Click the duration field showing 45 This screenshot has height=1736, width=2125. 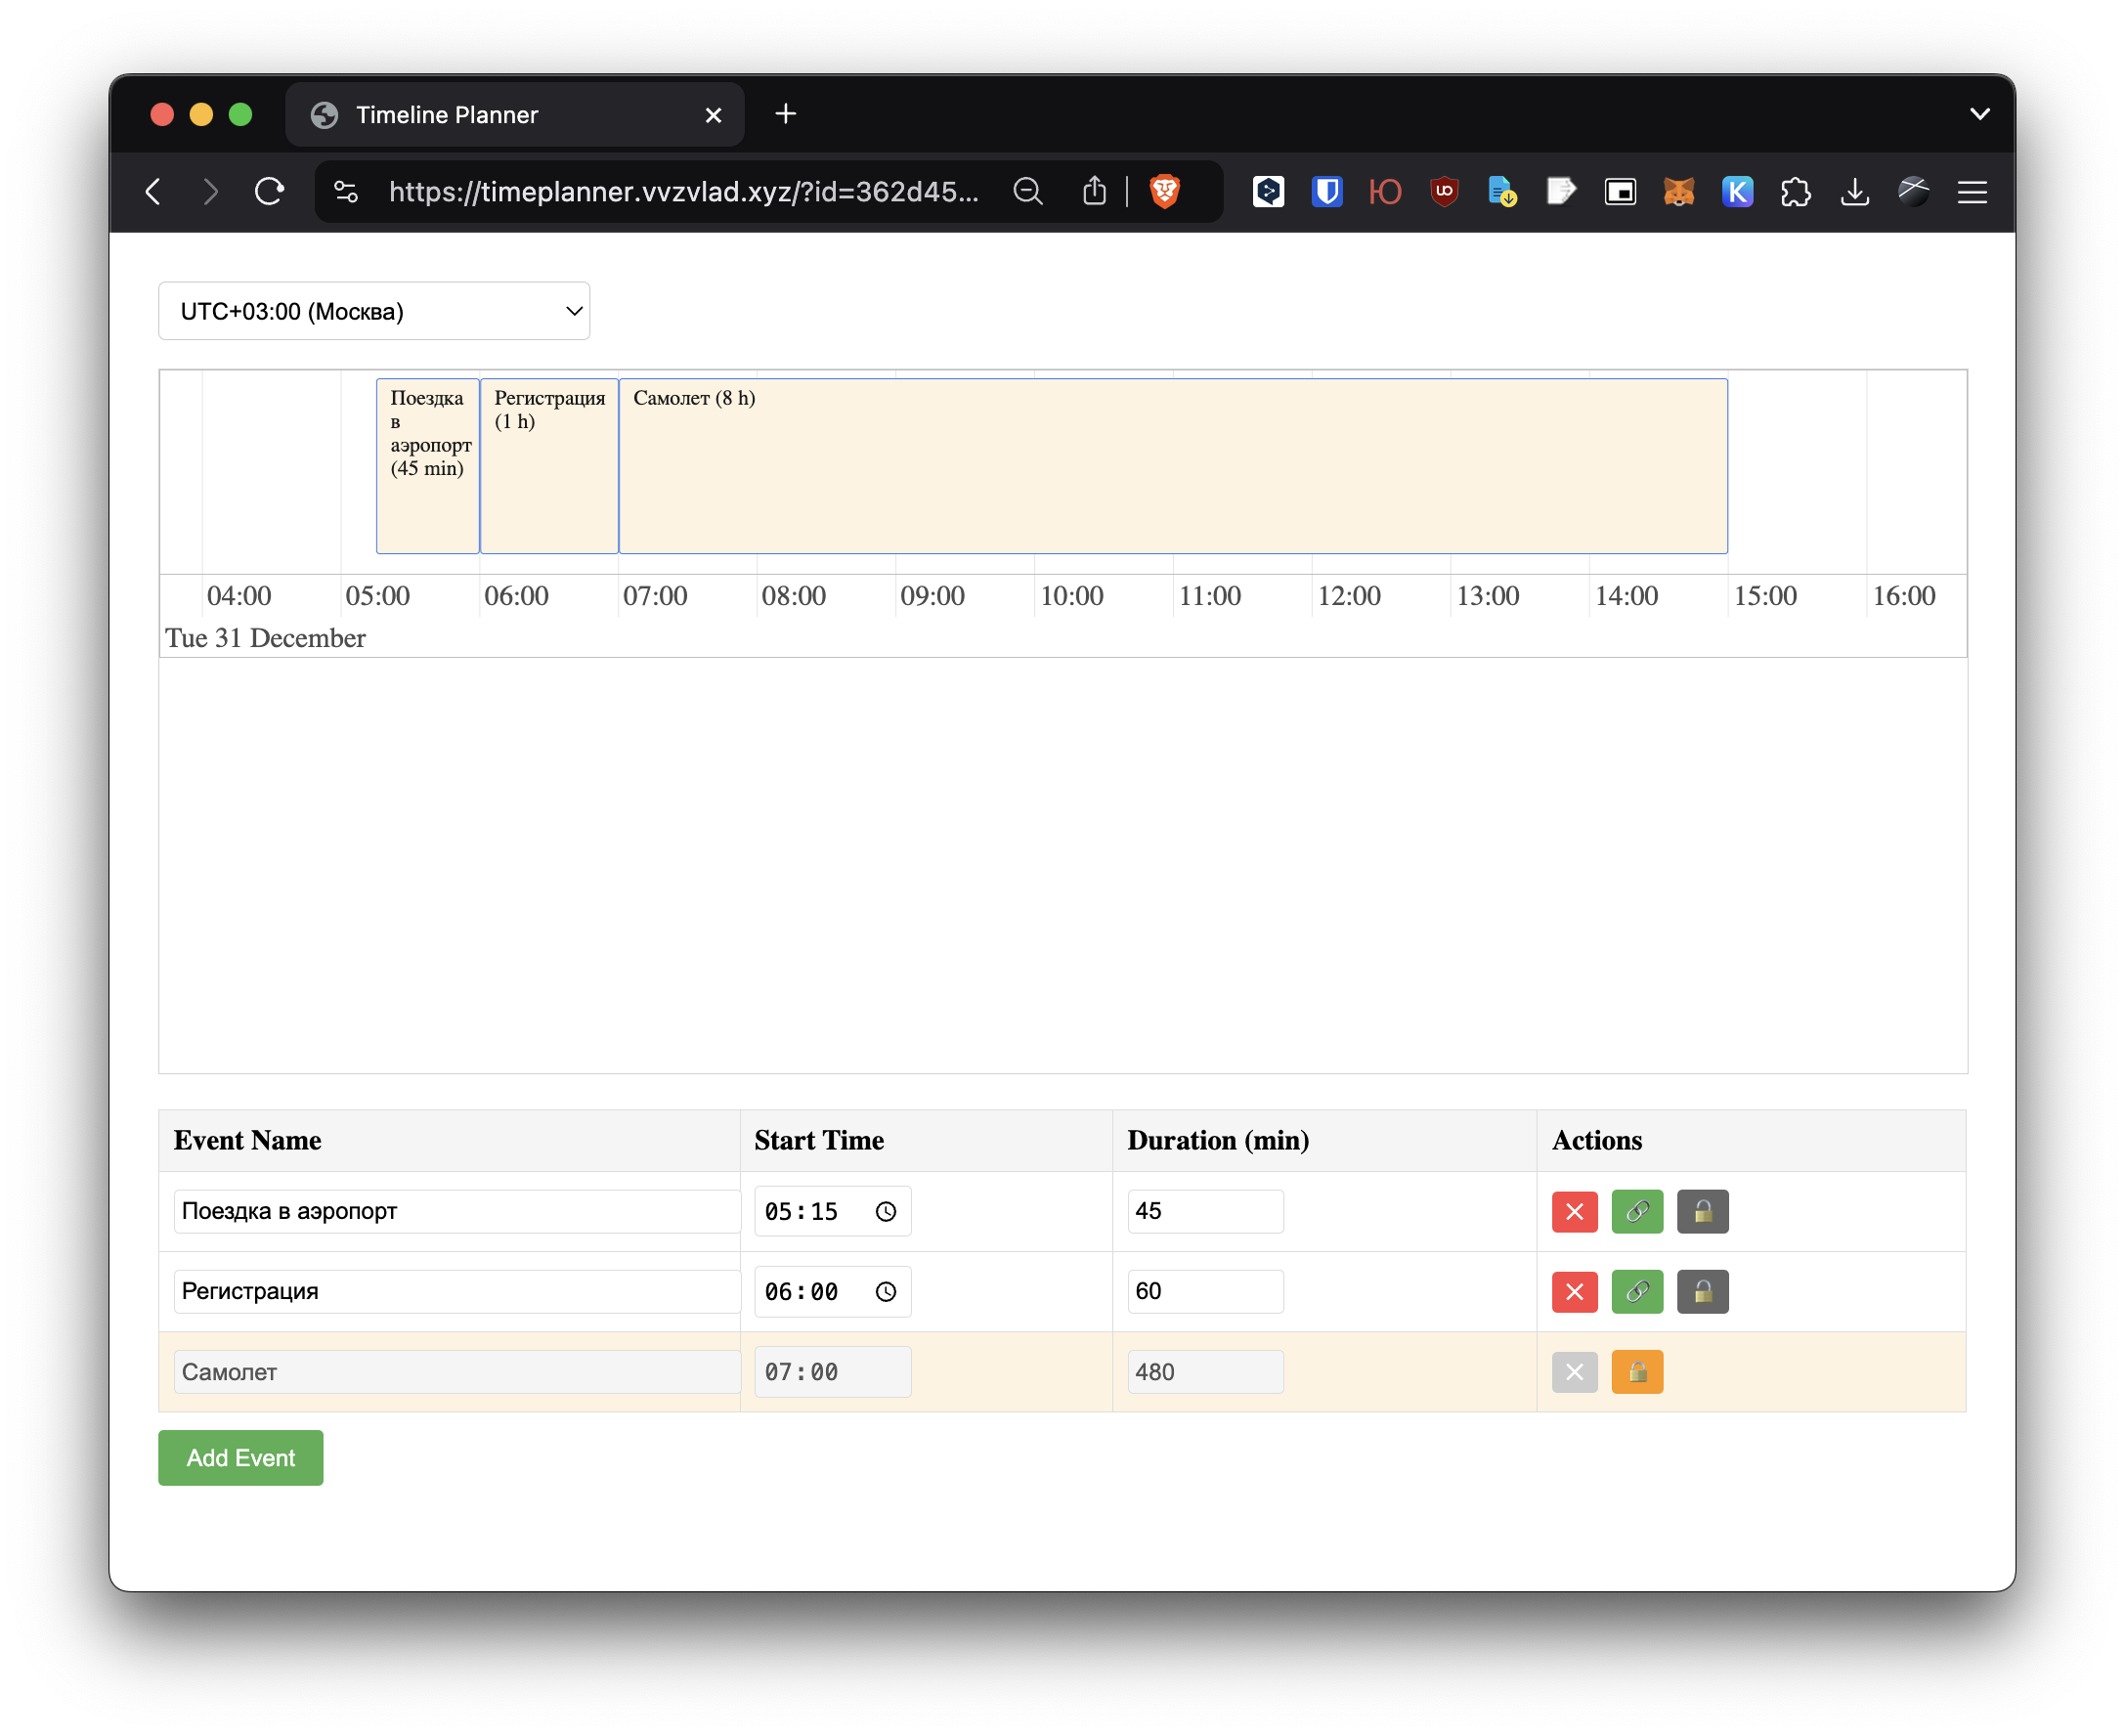pyautogui.click(x=1205, y=1211)
